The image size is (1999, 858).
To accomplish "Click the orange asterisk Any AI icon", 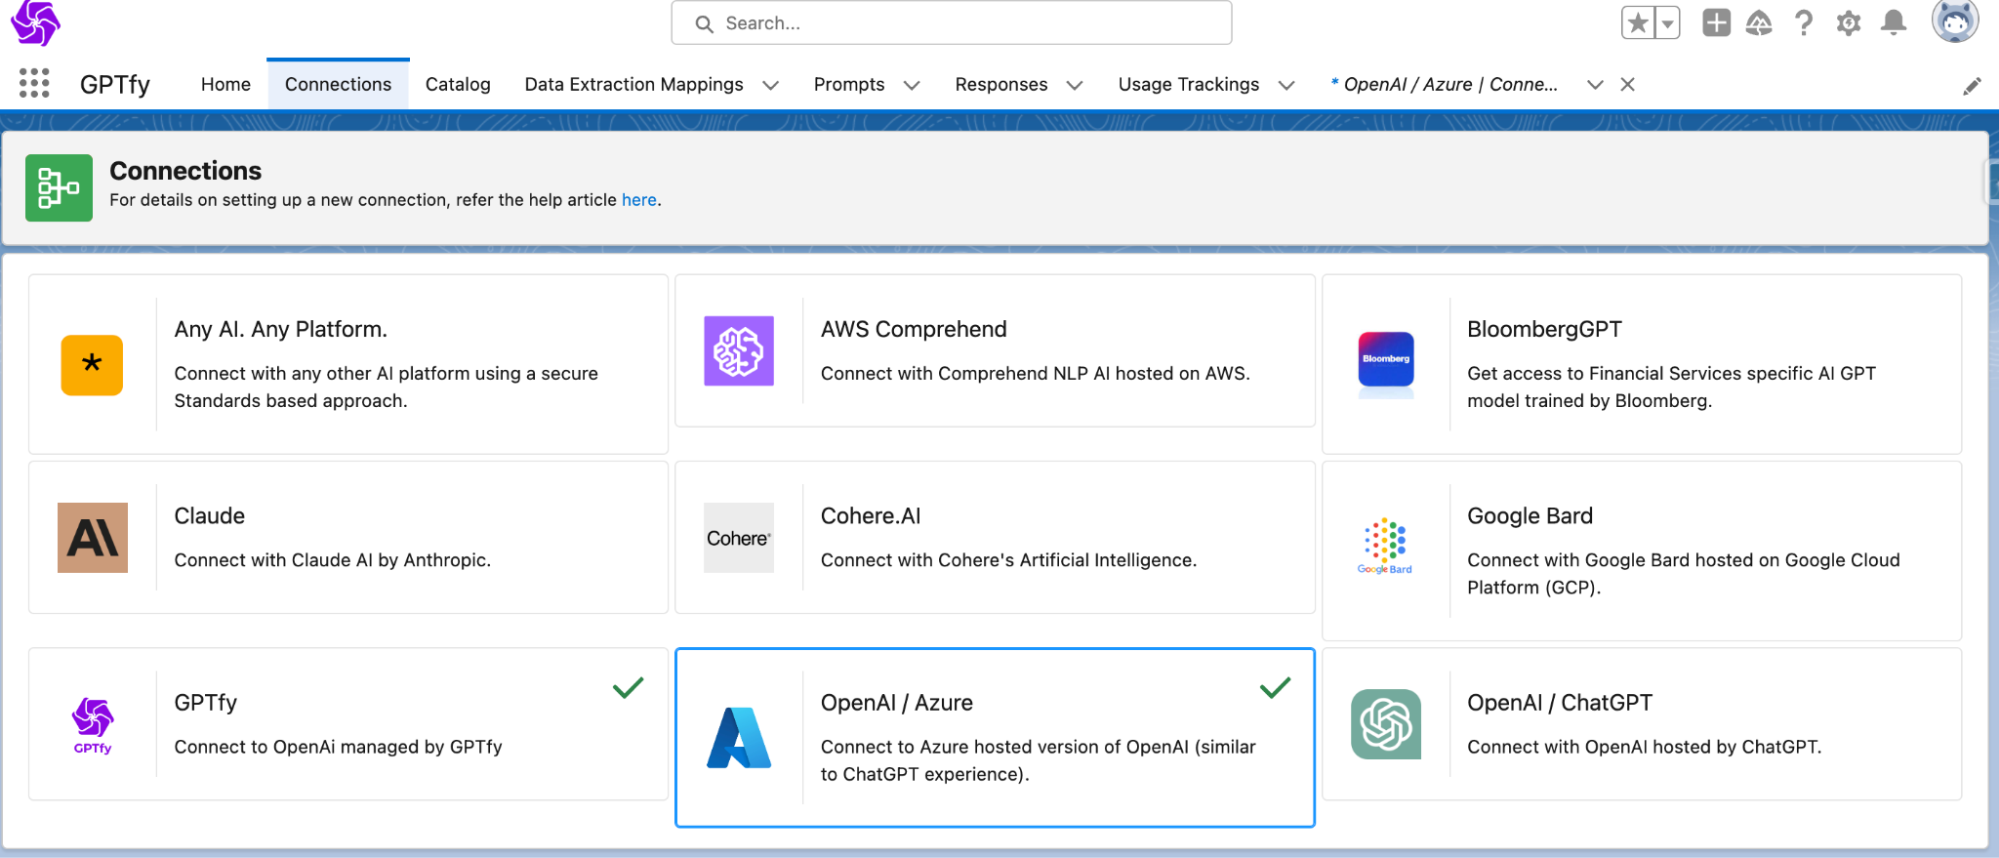I will coord(92,365).
